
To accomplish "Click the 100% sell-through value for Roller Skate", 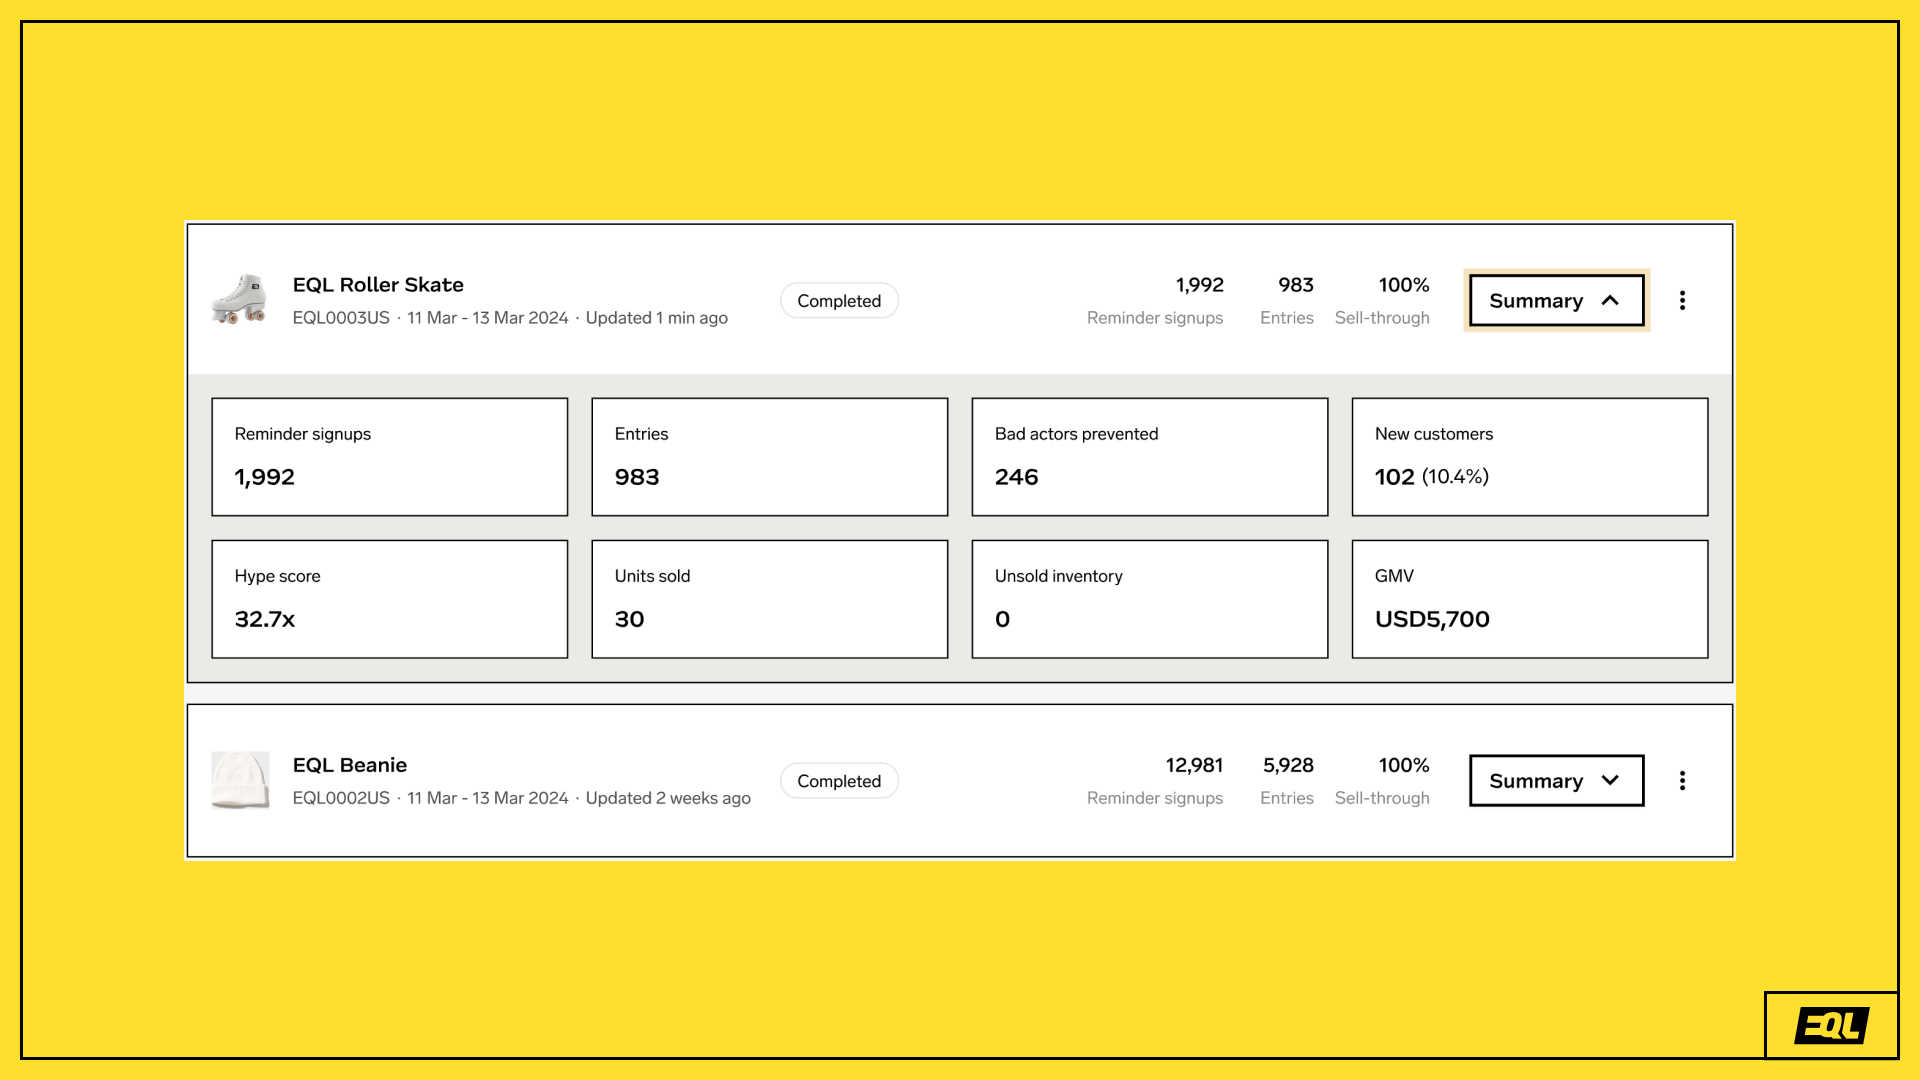I will (1404, 285).
